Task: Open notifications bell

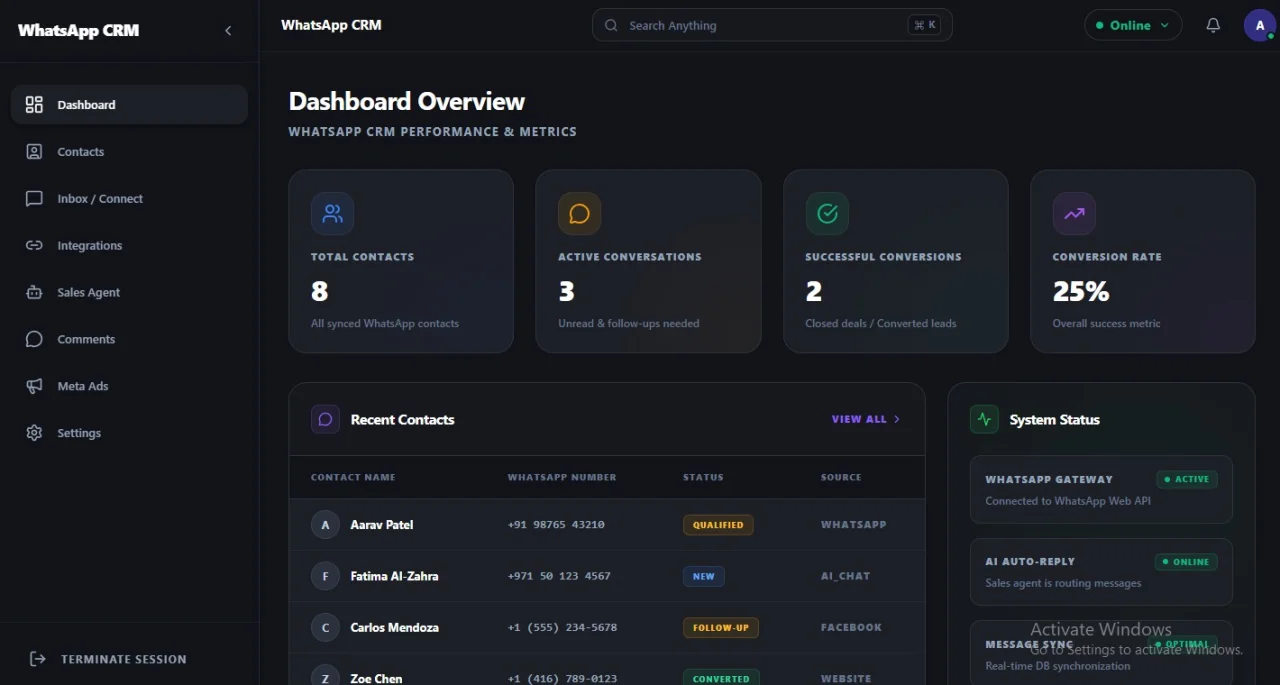Action: 1213,25
